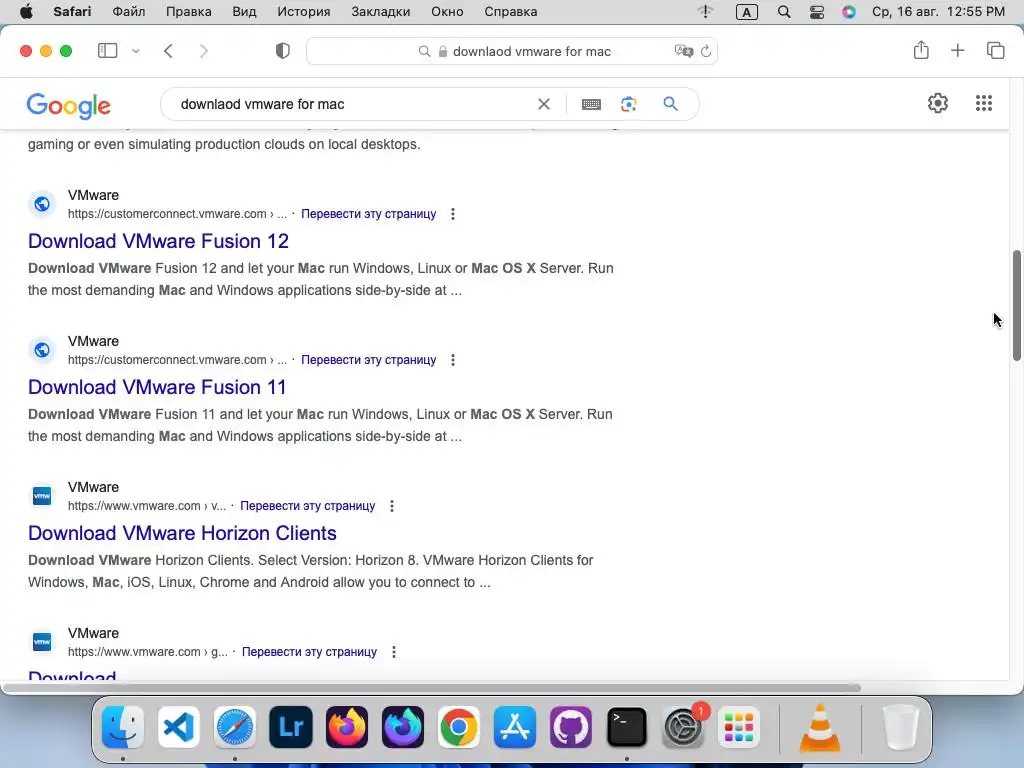
Task: Open more options for Horizon Clients result
Action: 392,506
